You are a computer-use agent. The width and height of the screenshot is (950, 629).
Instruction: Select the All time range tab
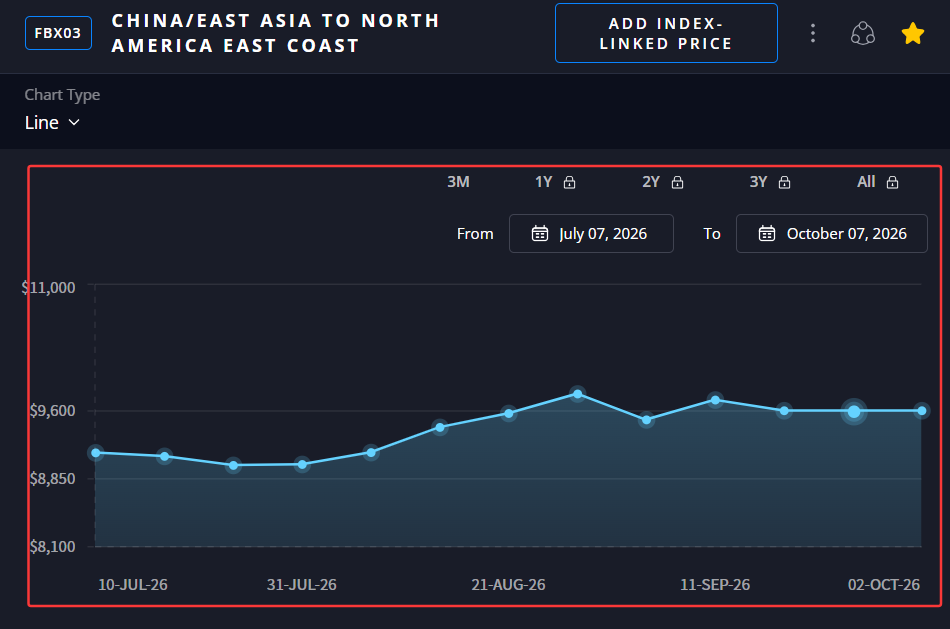866,182
